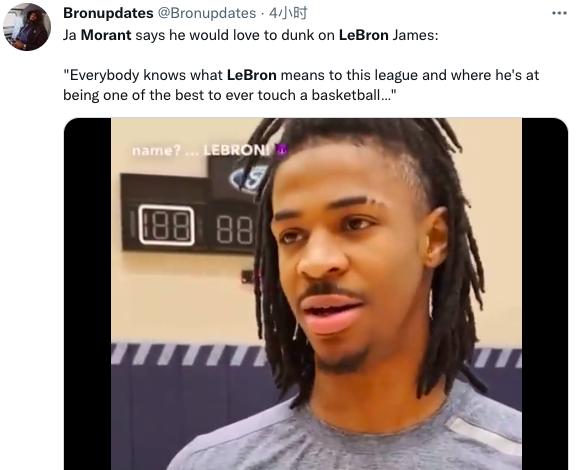Viewport: 581px width, 470px height.
Task: Click the blue logo above the scoreboard
Action: [x=247, y=179]
